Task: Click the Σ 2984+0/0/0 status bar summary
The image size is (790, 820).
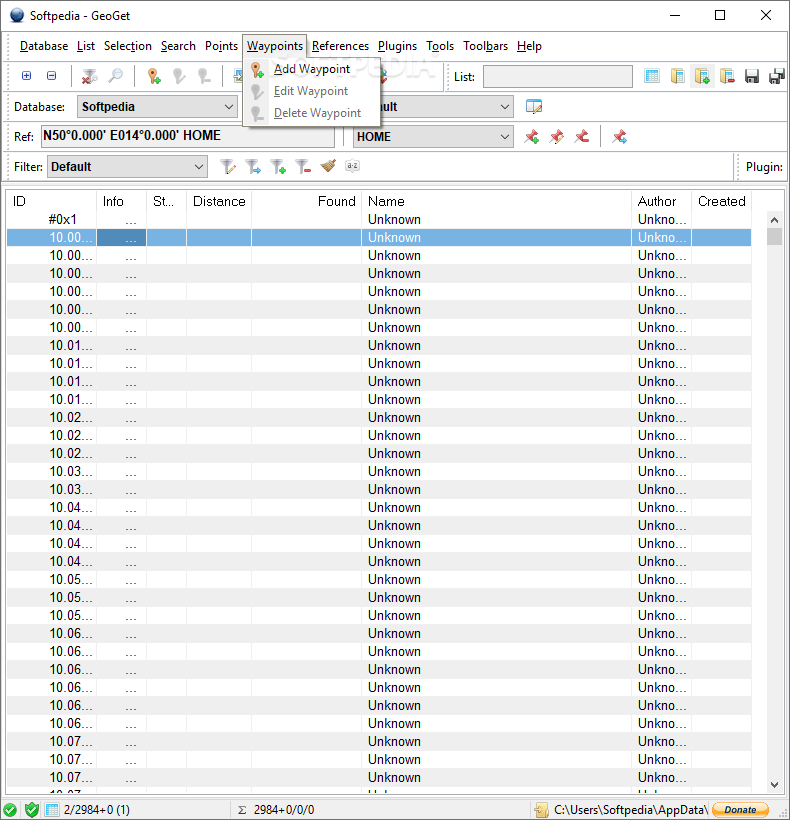Action: point(276,810)
